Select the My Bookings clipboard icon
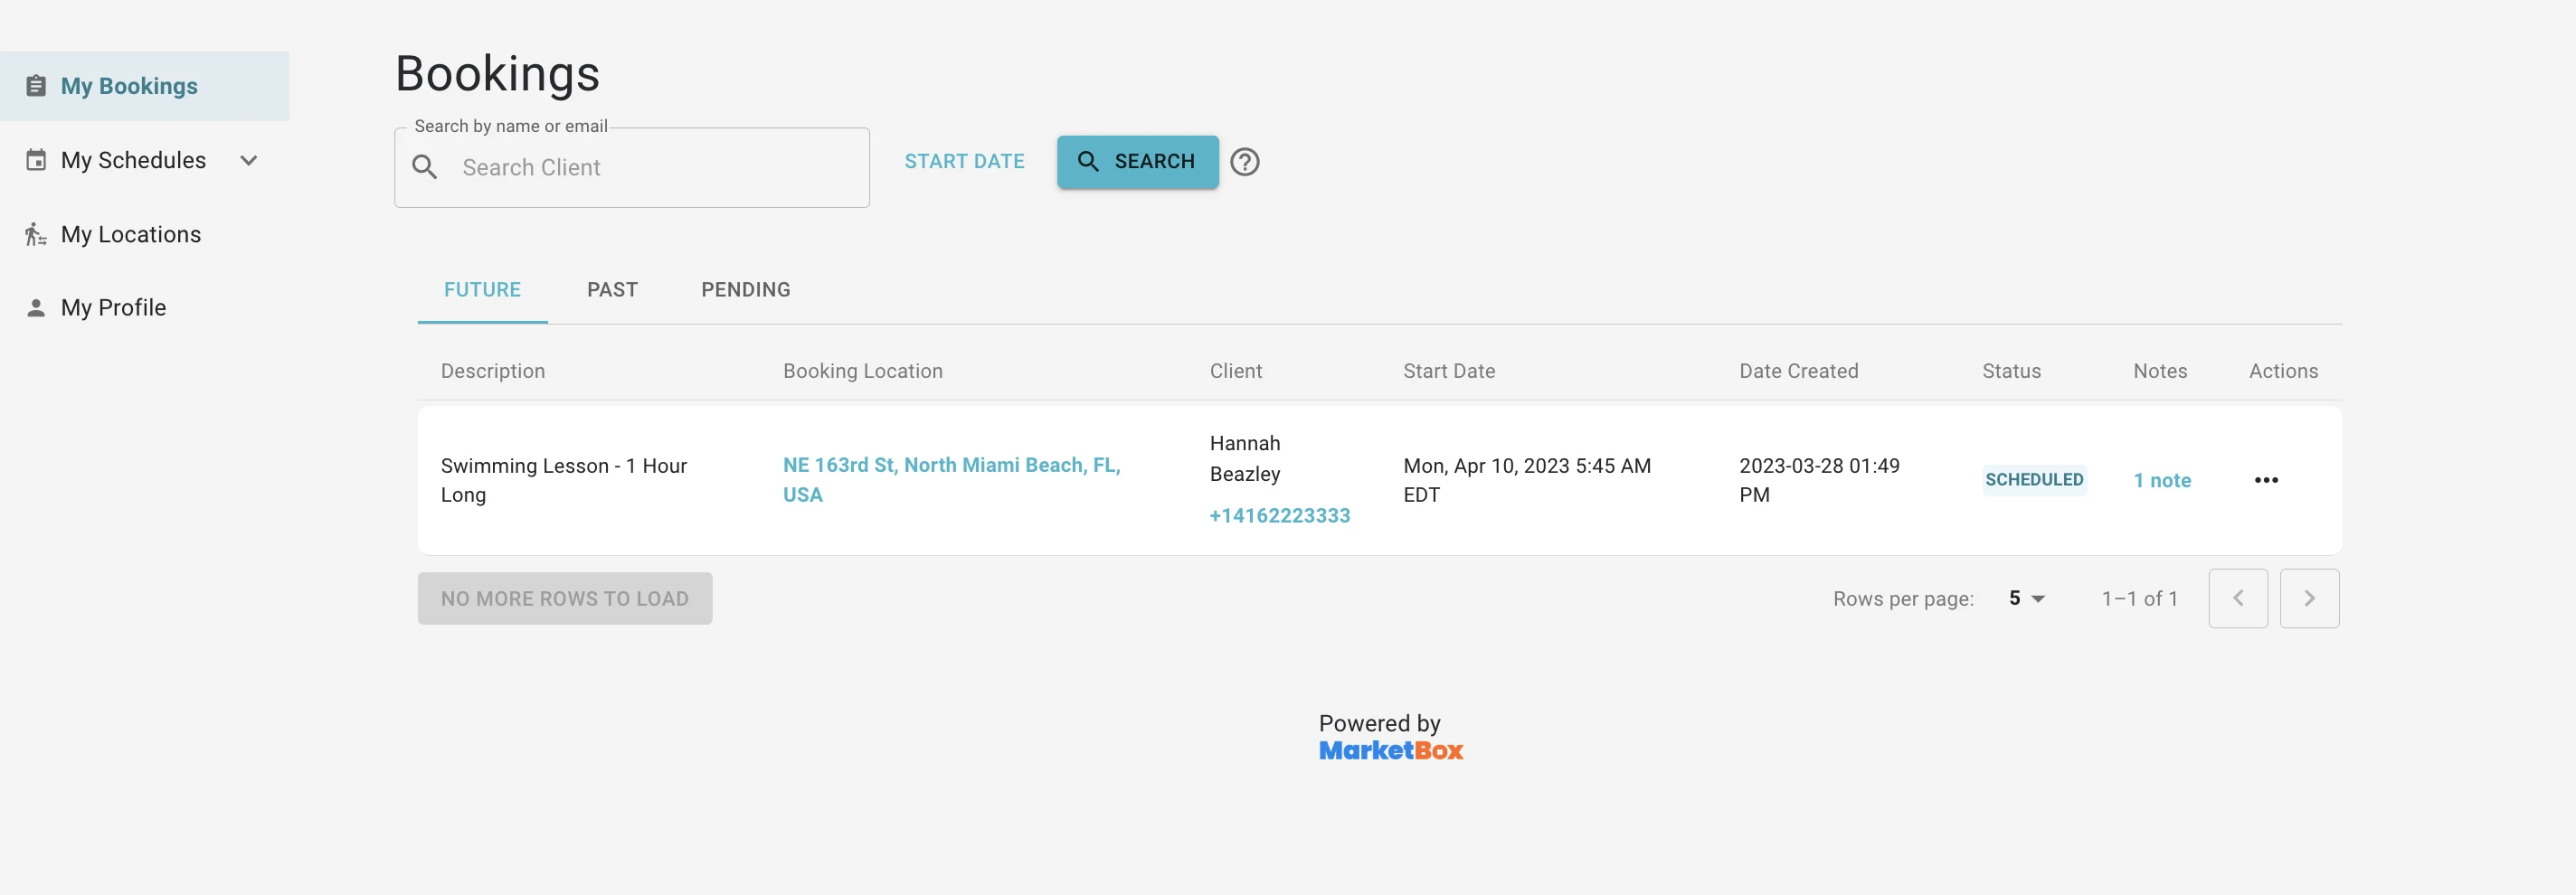The image size is (2576, 895). (x=36, y=85)
